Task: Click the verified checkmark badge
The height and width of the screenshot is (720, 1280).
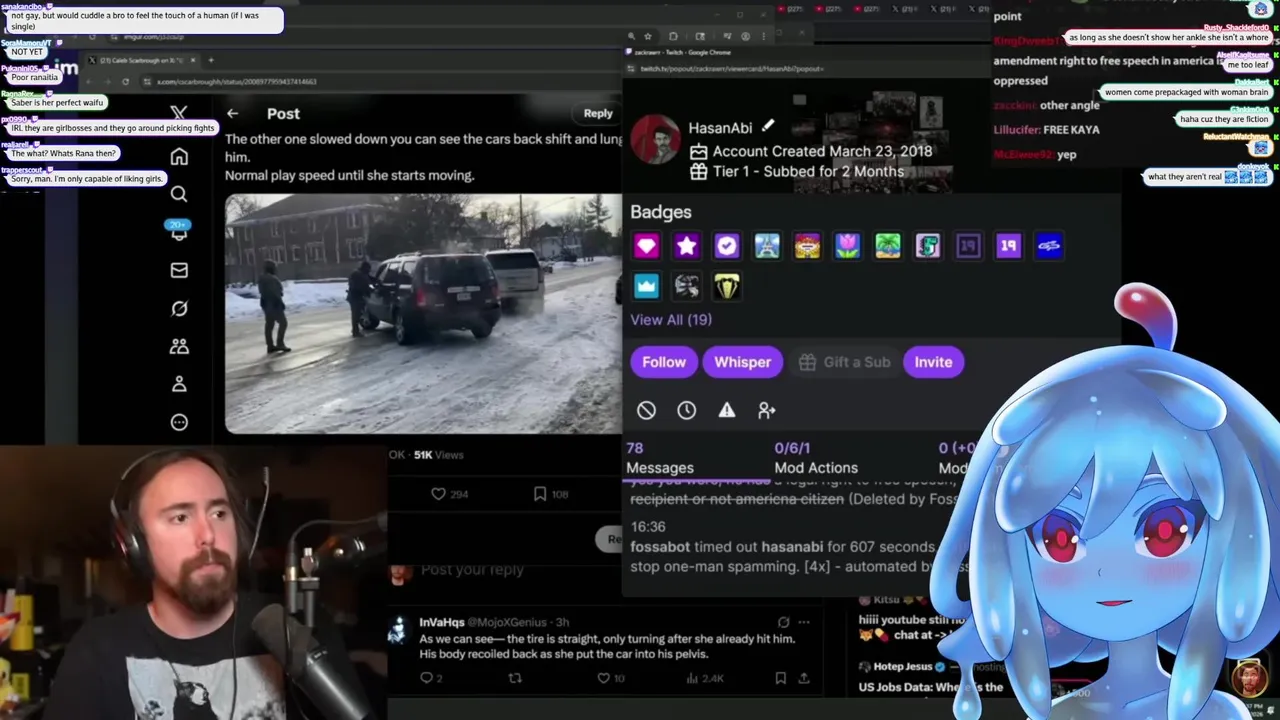Action: click(x=726, y=246)
